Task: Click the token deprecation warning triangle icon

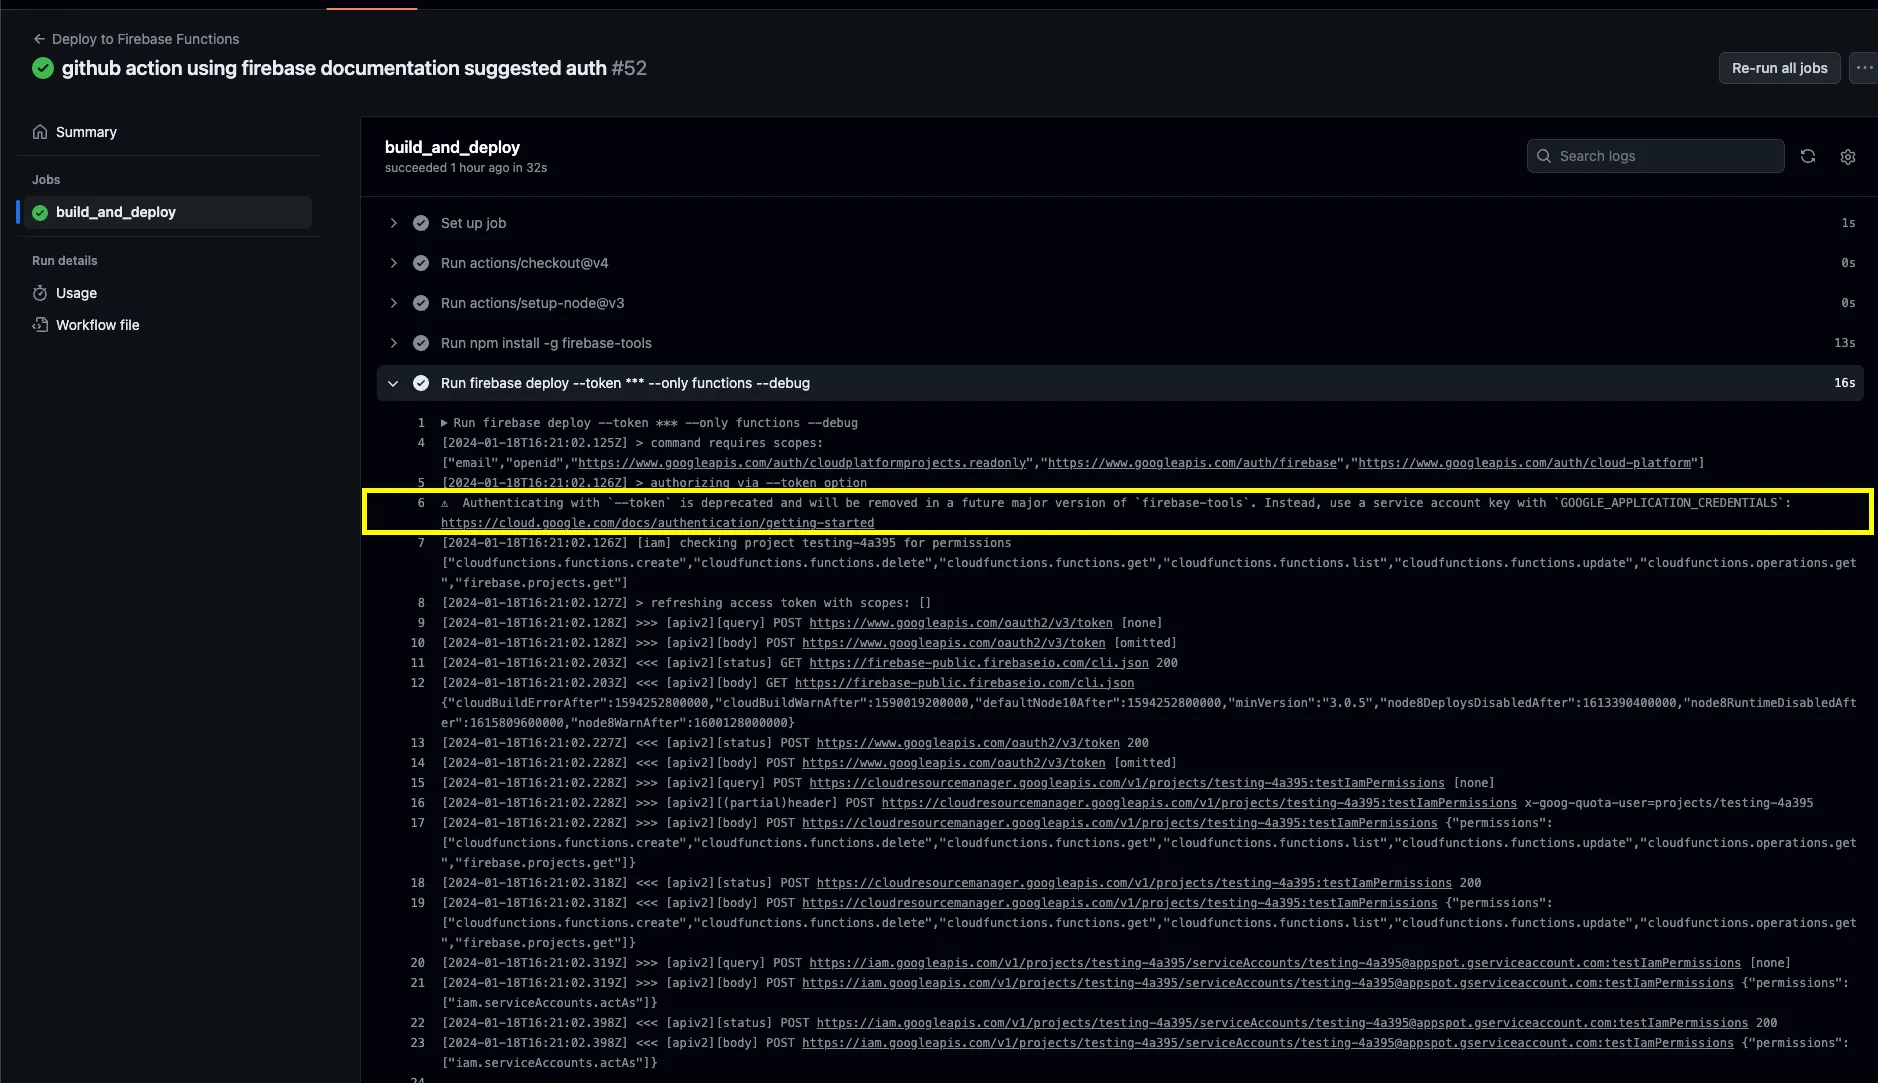Action: 445,503
